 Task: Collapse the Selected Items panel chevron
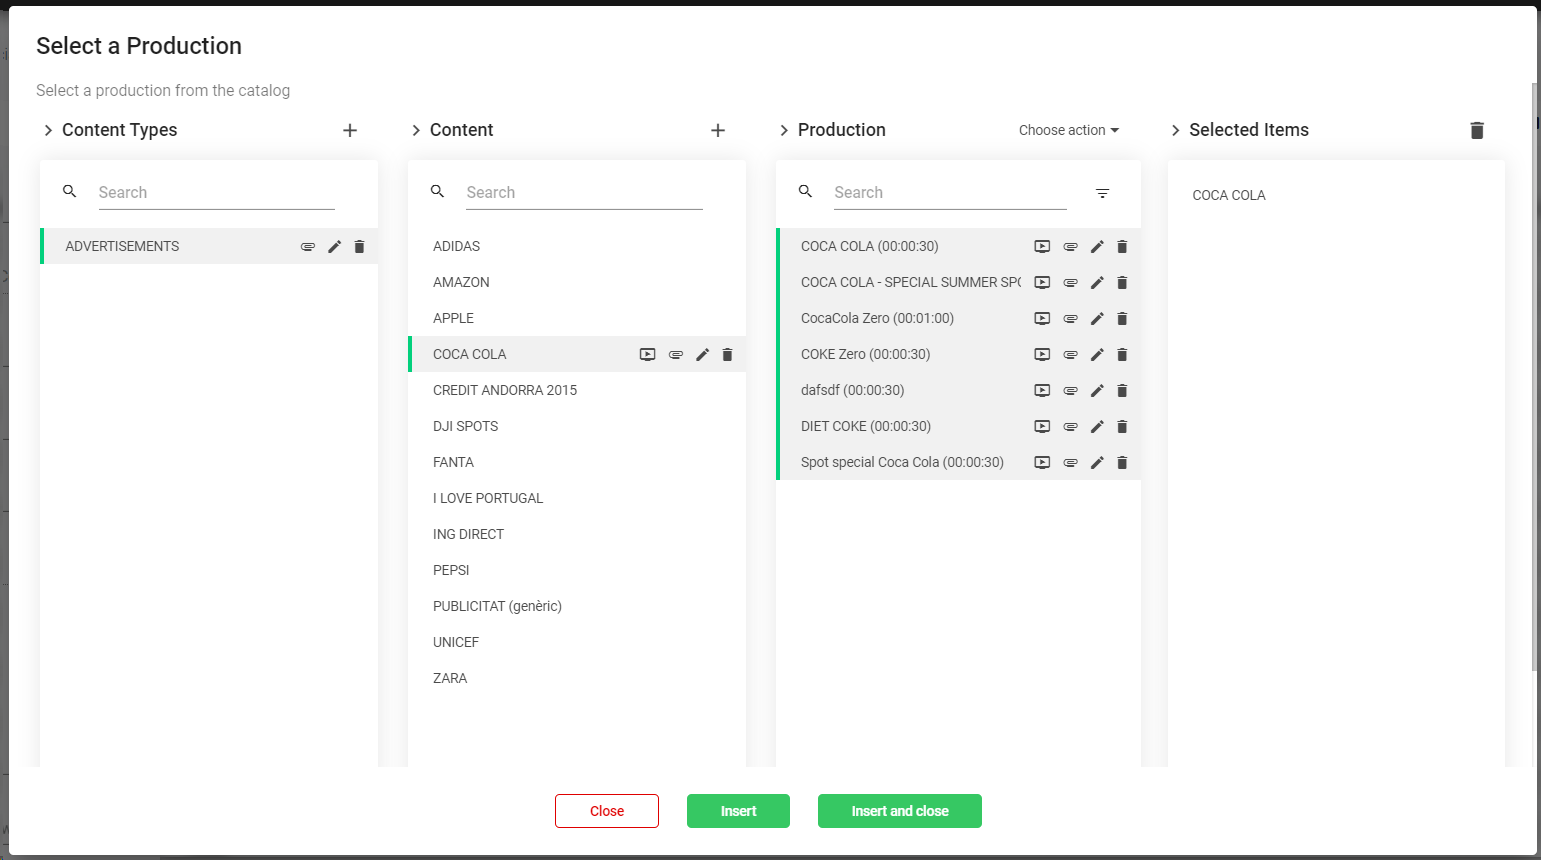(1176, 130)
